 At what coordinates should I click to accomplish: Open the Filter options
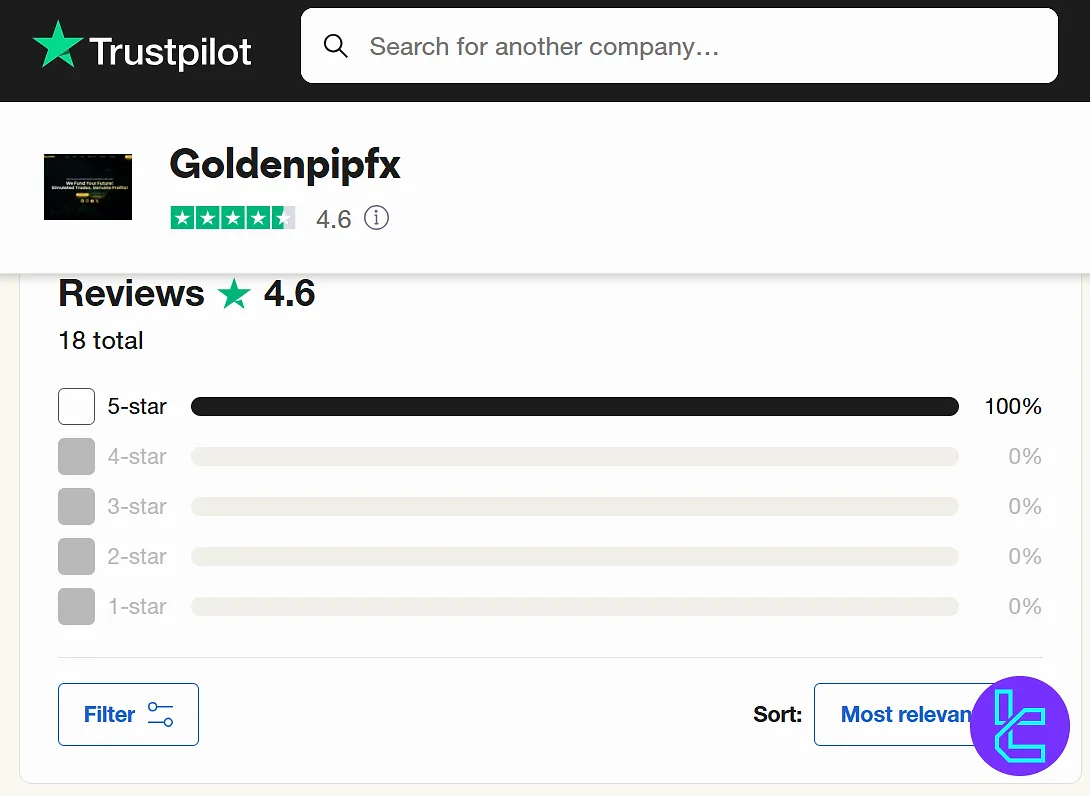pyautogui.click(x=128, y=713)
